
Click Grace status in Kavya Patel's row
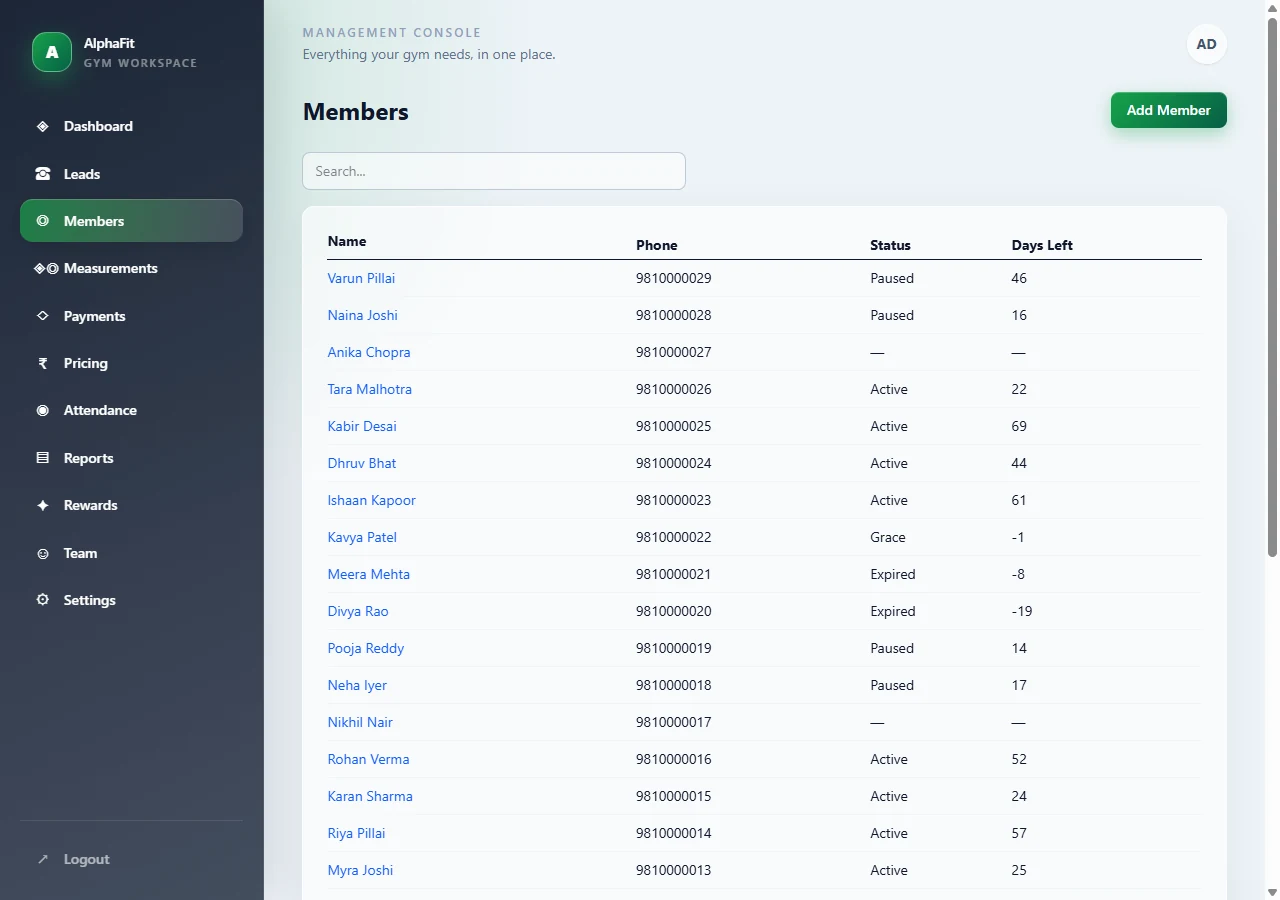(x=888, y=537)
